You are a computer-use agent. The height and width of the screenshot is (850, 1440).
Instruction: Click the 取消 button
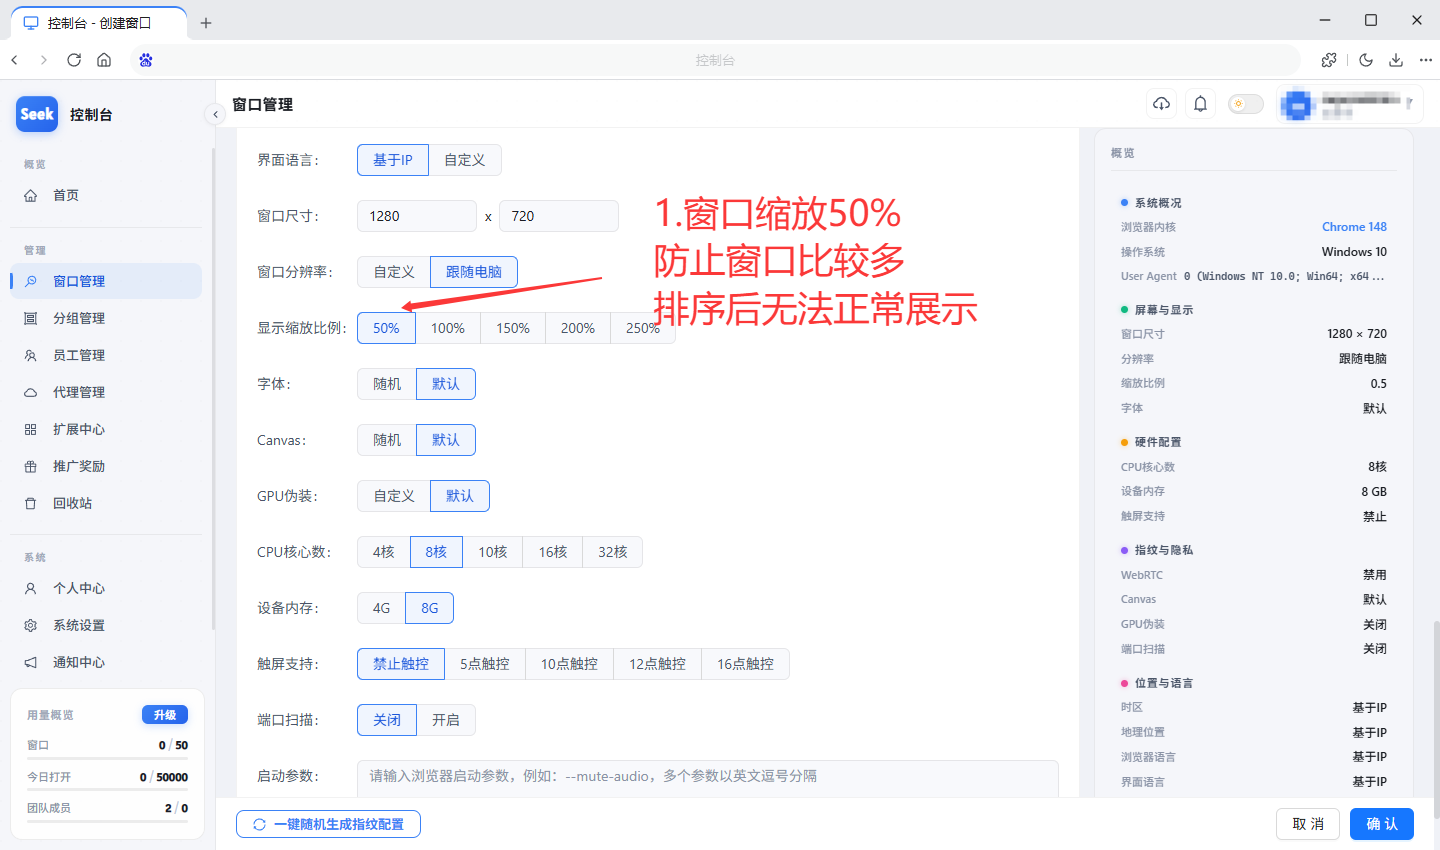pyautogui.click(x=1308, y=824)
